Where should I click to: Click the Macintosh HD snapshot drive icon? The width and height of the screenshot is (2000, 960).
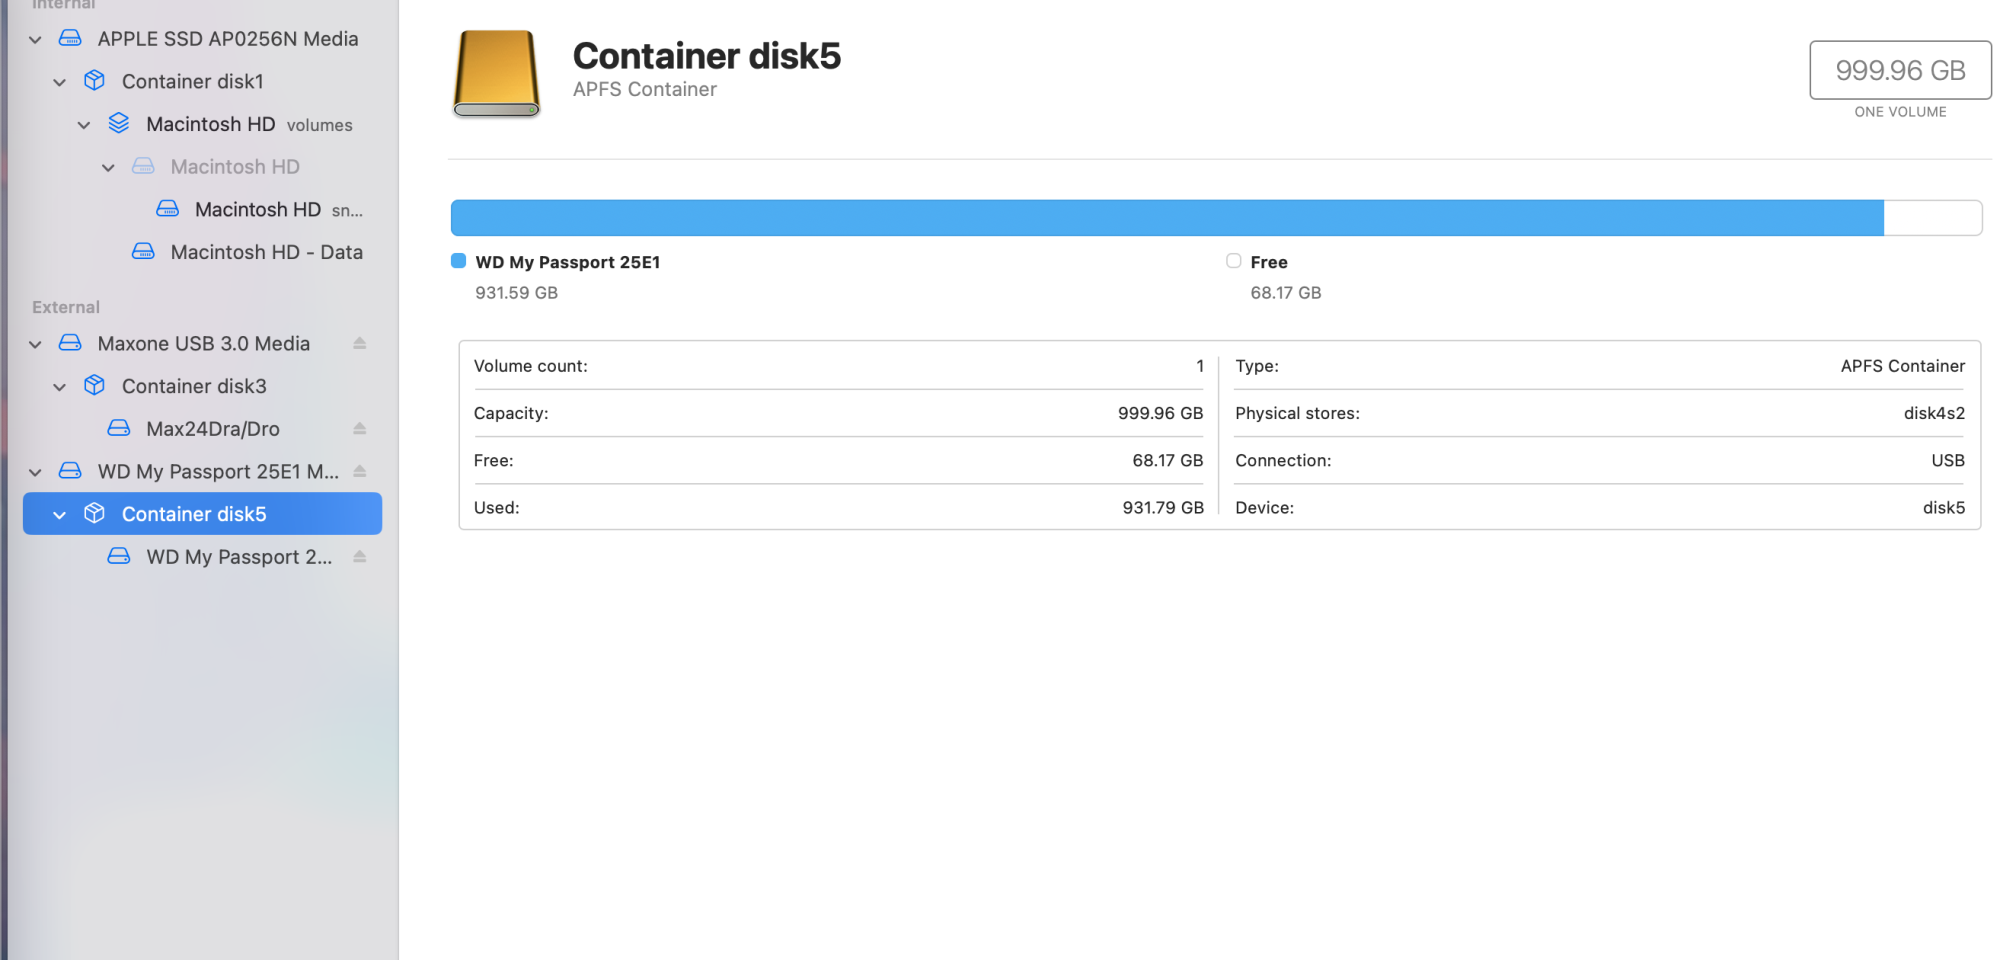click(x=168, y=209)
